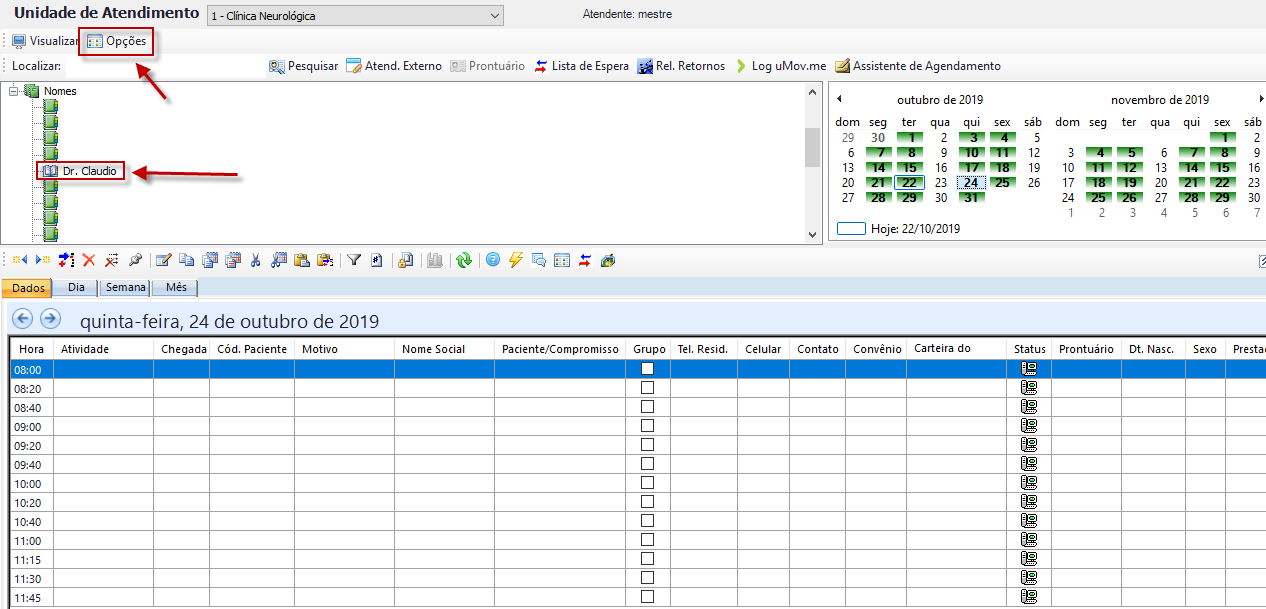
Task: Select day 31 in outubro de 2019
Action: pos(971,198)
